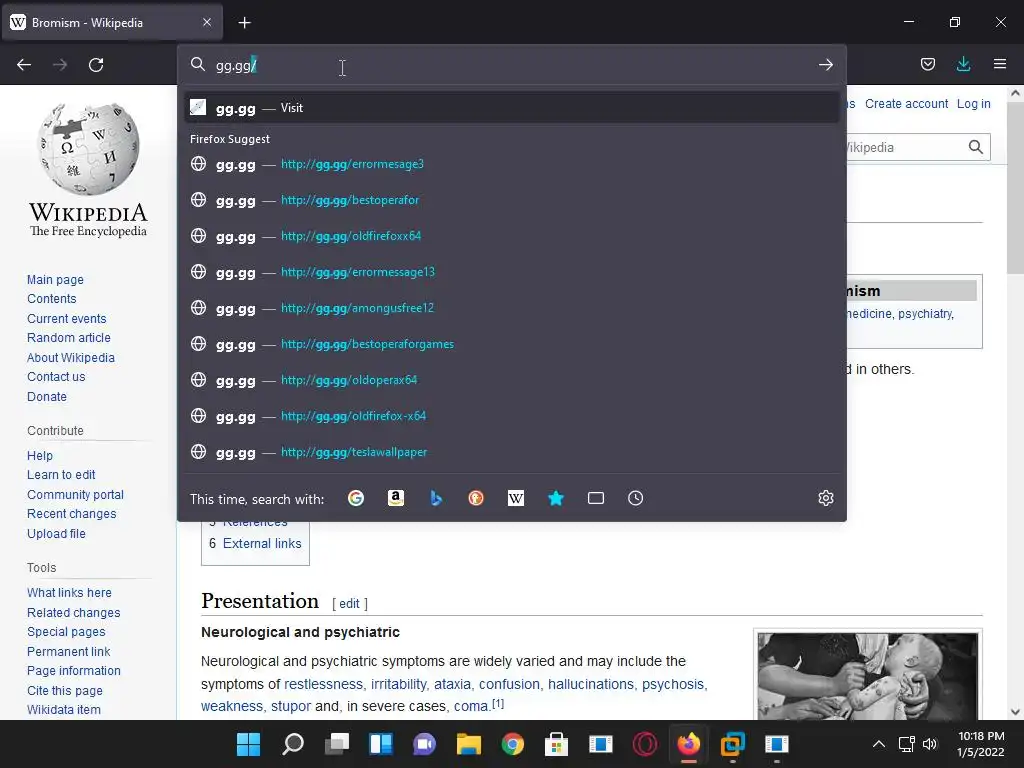The width and height of the screenshot is (1024, 768).
Task: Search with Wikipedia this time
Action: coord(516,498)
